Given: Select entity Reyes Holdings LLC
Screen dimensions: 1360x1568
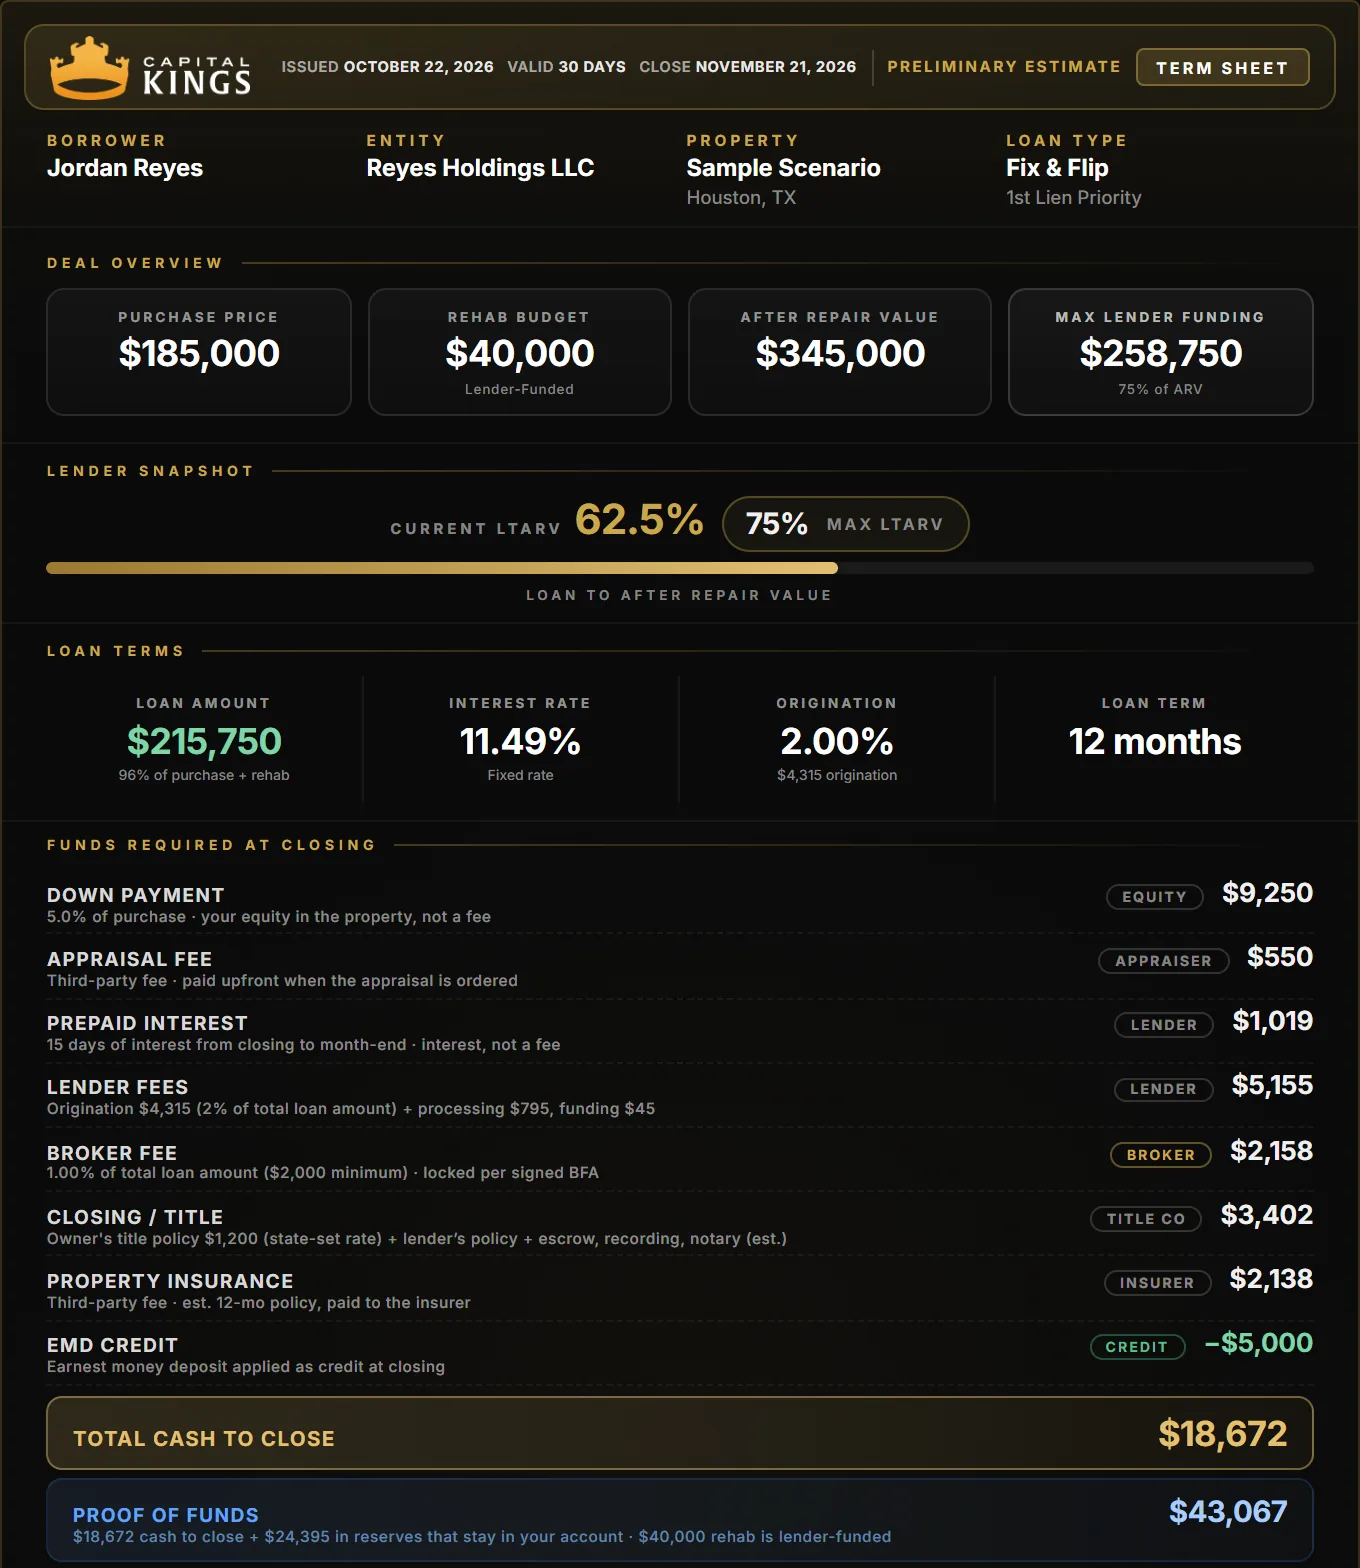Looking at the screenshot, I should 480,168.
